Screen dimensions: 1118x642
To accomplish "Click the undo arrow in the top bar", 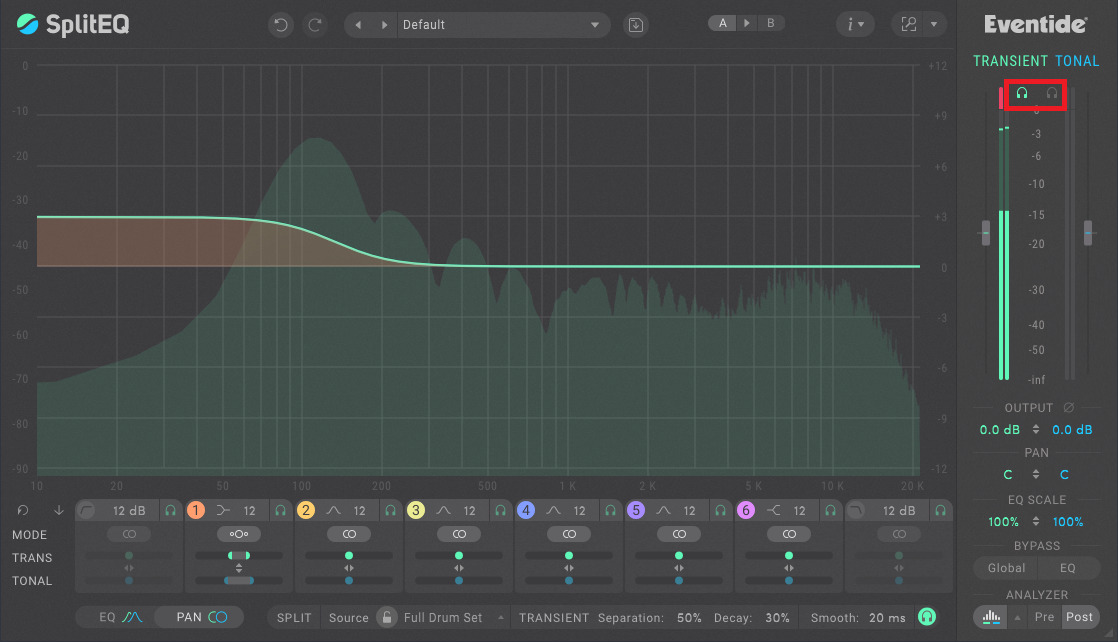I will (281, 25).
